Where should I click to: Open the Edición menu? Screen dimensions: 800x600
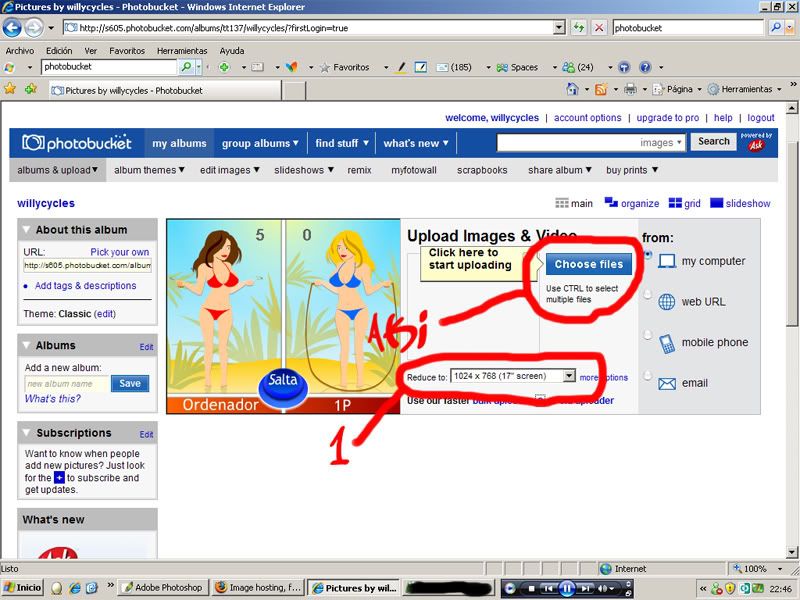(59, 51)
